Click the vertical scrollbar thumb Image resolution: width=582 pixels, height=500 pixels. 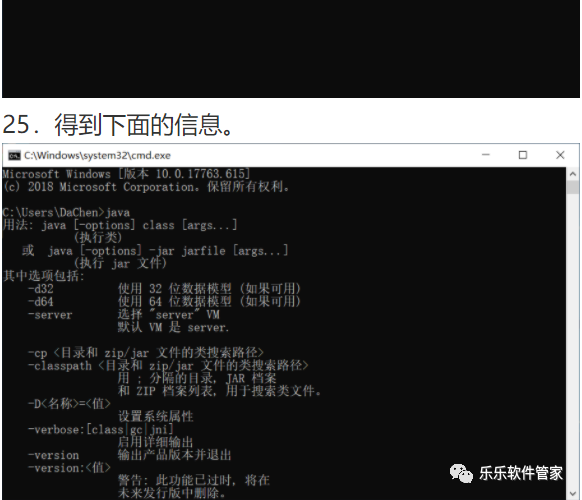573,187
